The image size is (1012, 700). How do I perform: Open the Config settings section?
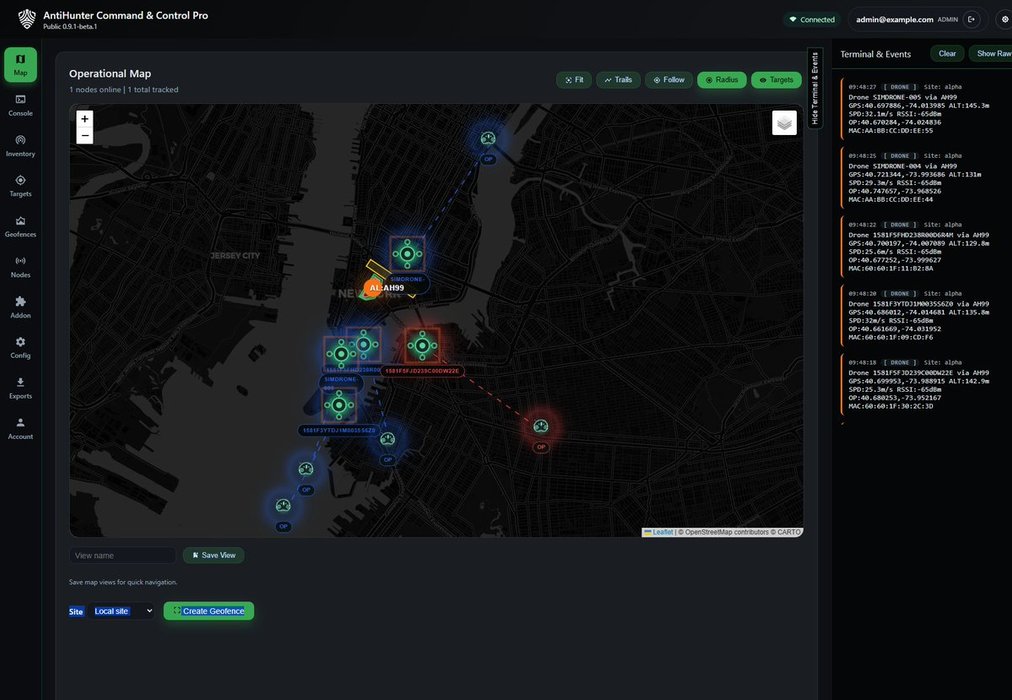(20, 347)
